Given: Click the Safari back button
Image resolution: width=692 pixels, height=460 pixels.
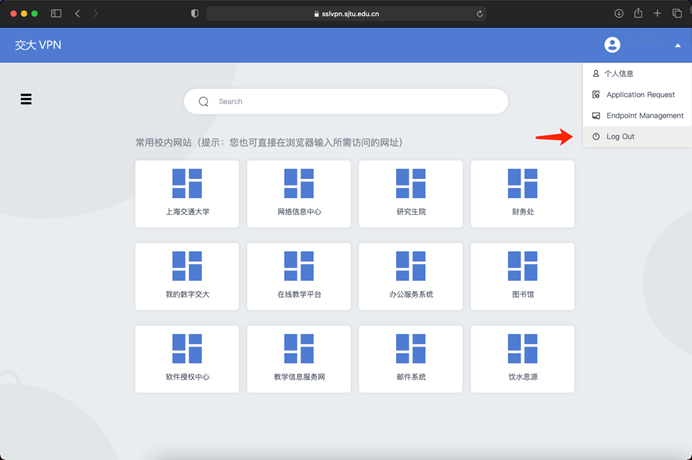Looking at the screenshot, I should (78, 14).
